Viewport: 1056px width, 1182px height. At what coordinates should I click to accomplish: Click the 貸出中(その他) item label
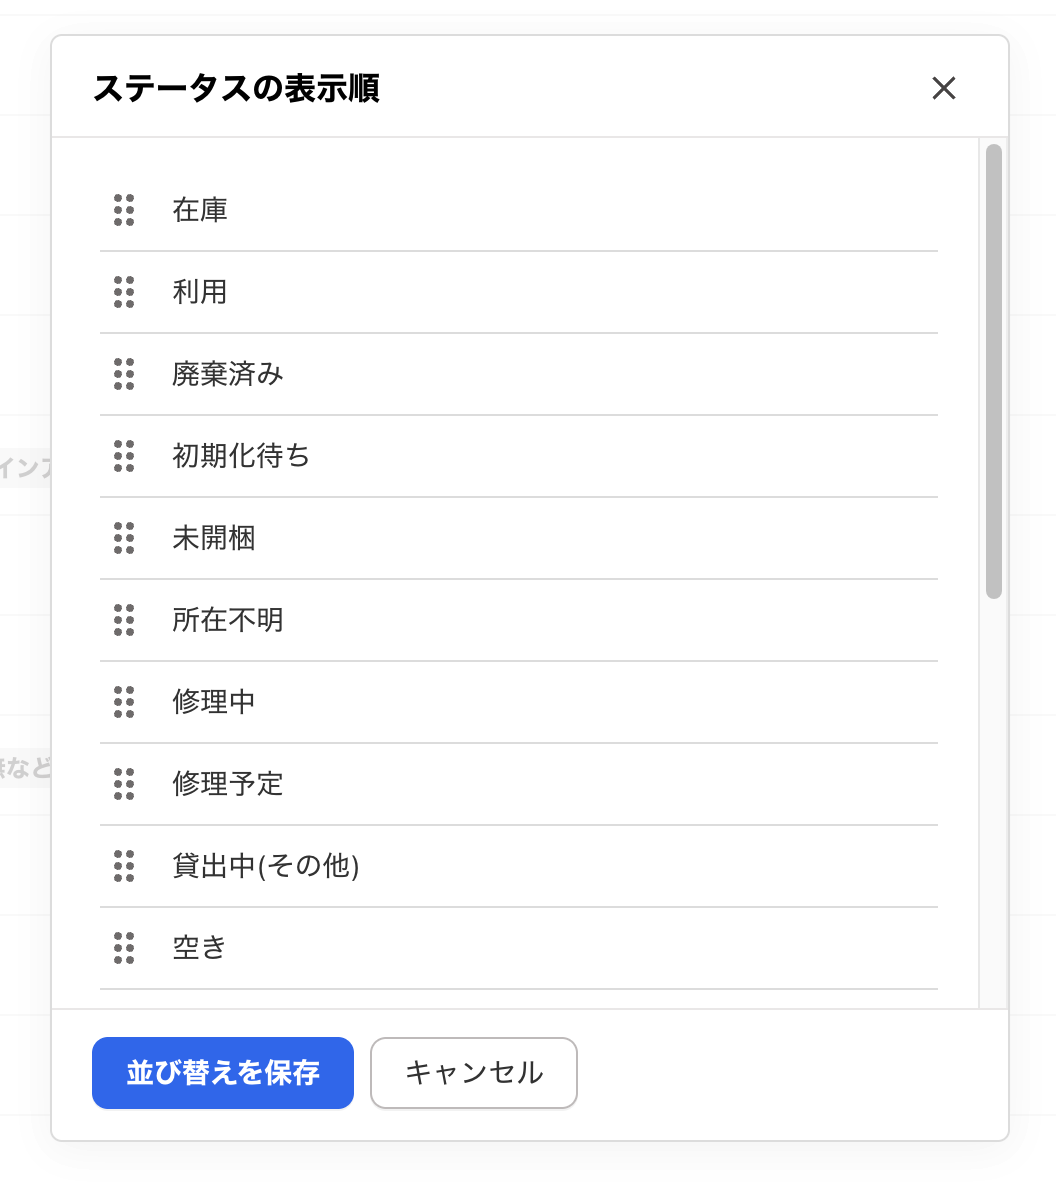pos(266,866)
